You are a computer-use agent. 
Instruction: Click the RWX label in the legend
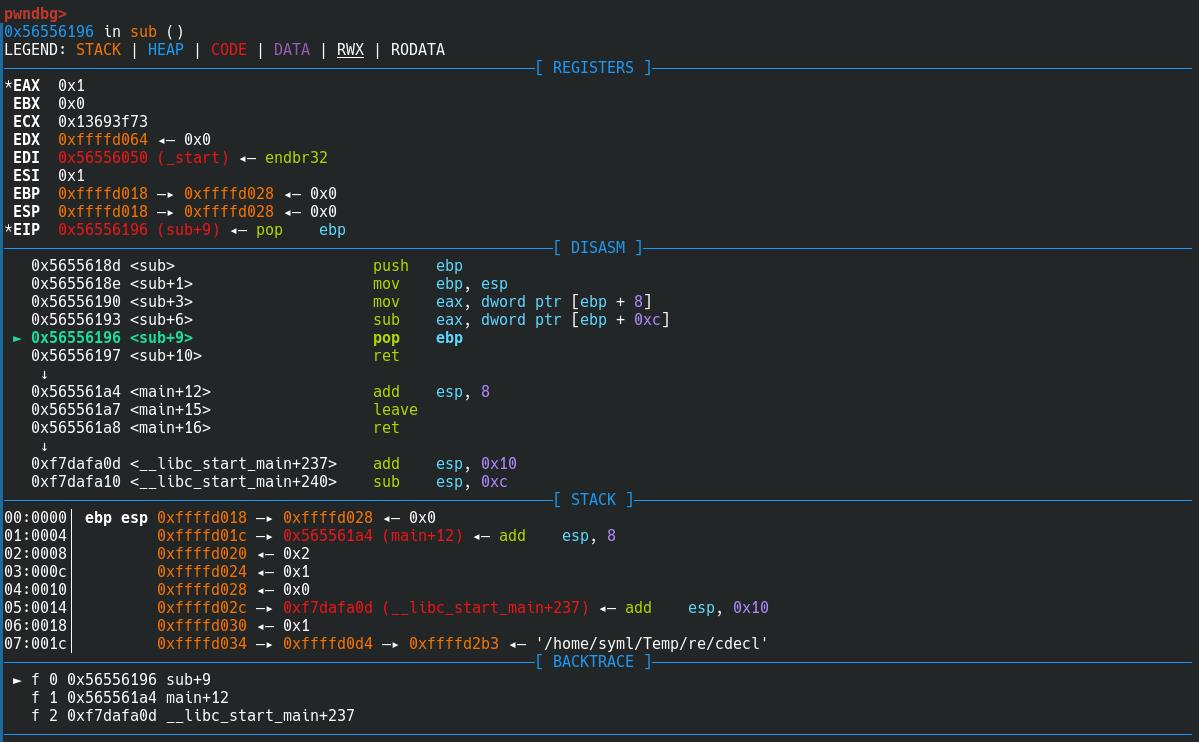350,50
